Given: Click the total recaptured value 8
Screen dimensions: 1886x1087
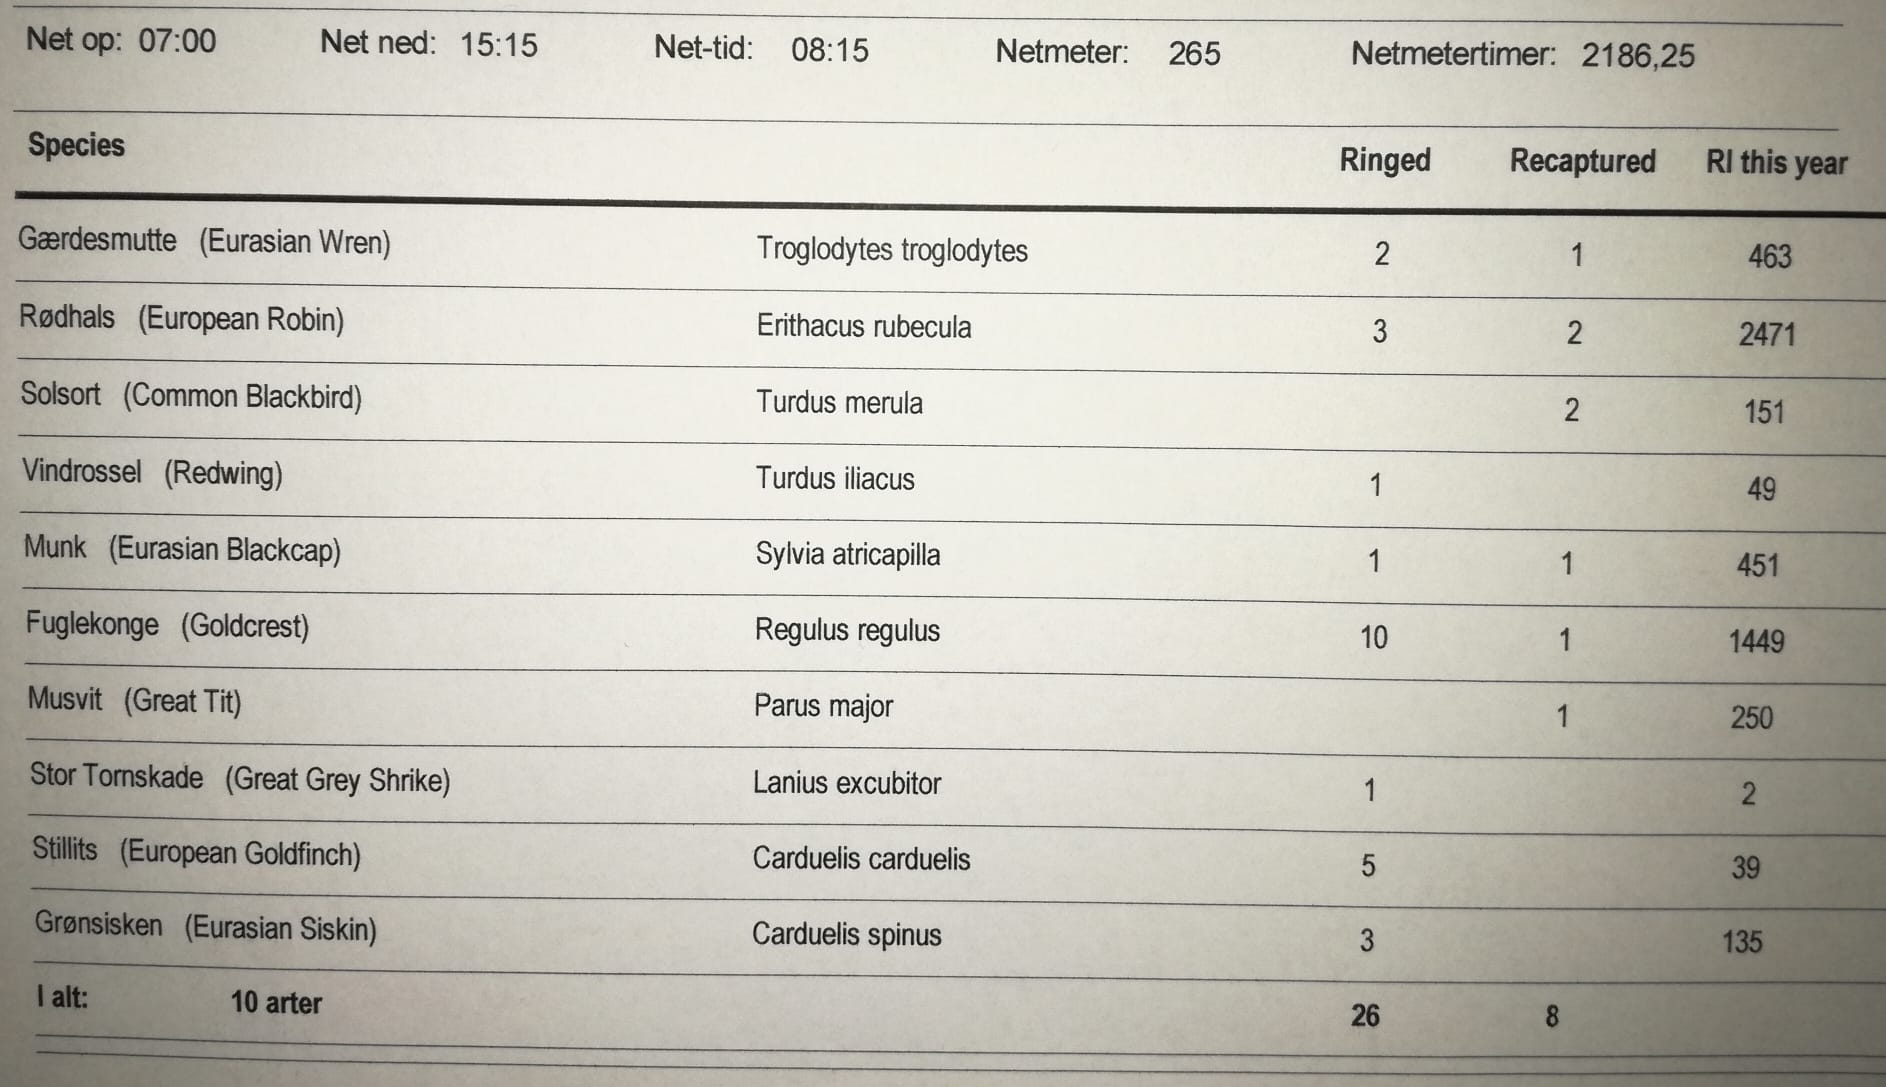Looking at the screenshot, I should pos(1551,1017).
